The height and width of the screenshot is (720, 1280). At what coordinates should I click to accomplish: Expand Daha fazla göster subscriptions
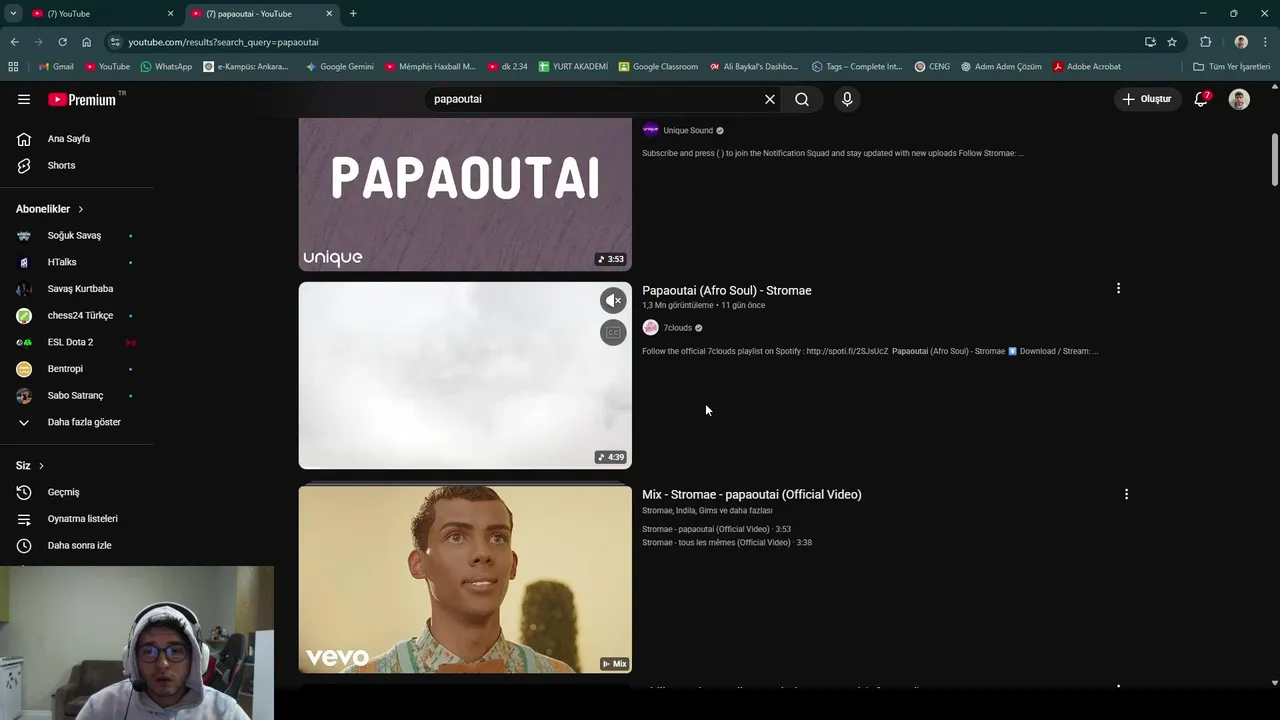point(78,422)
